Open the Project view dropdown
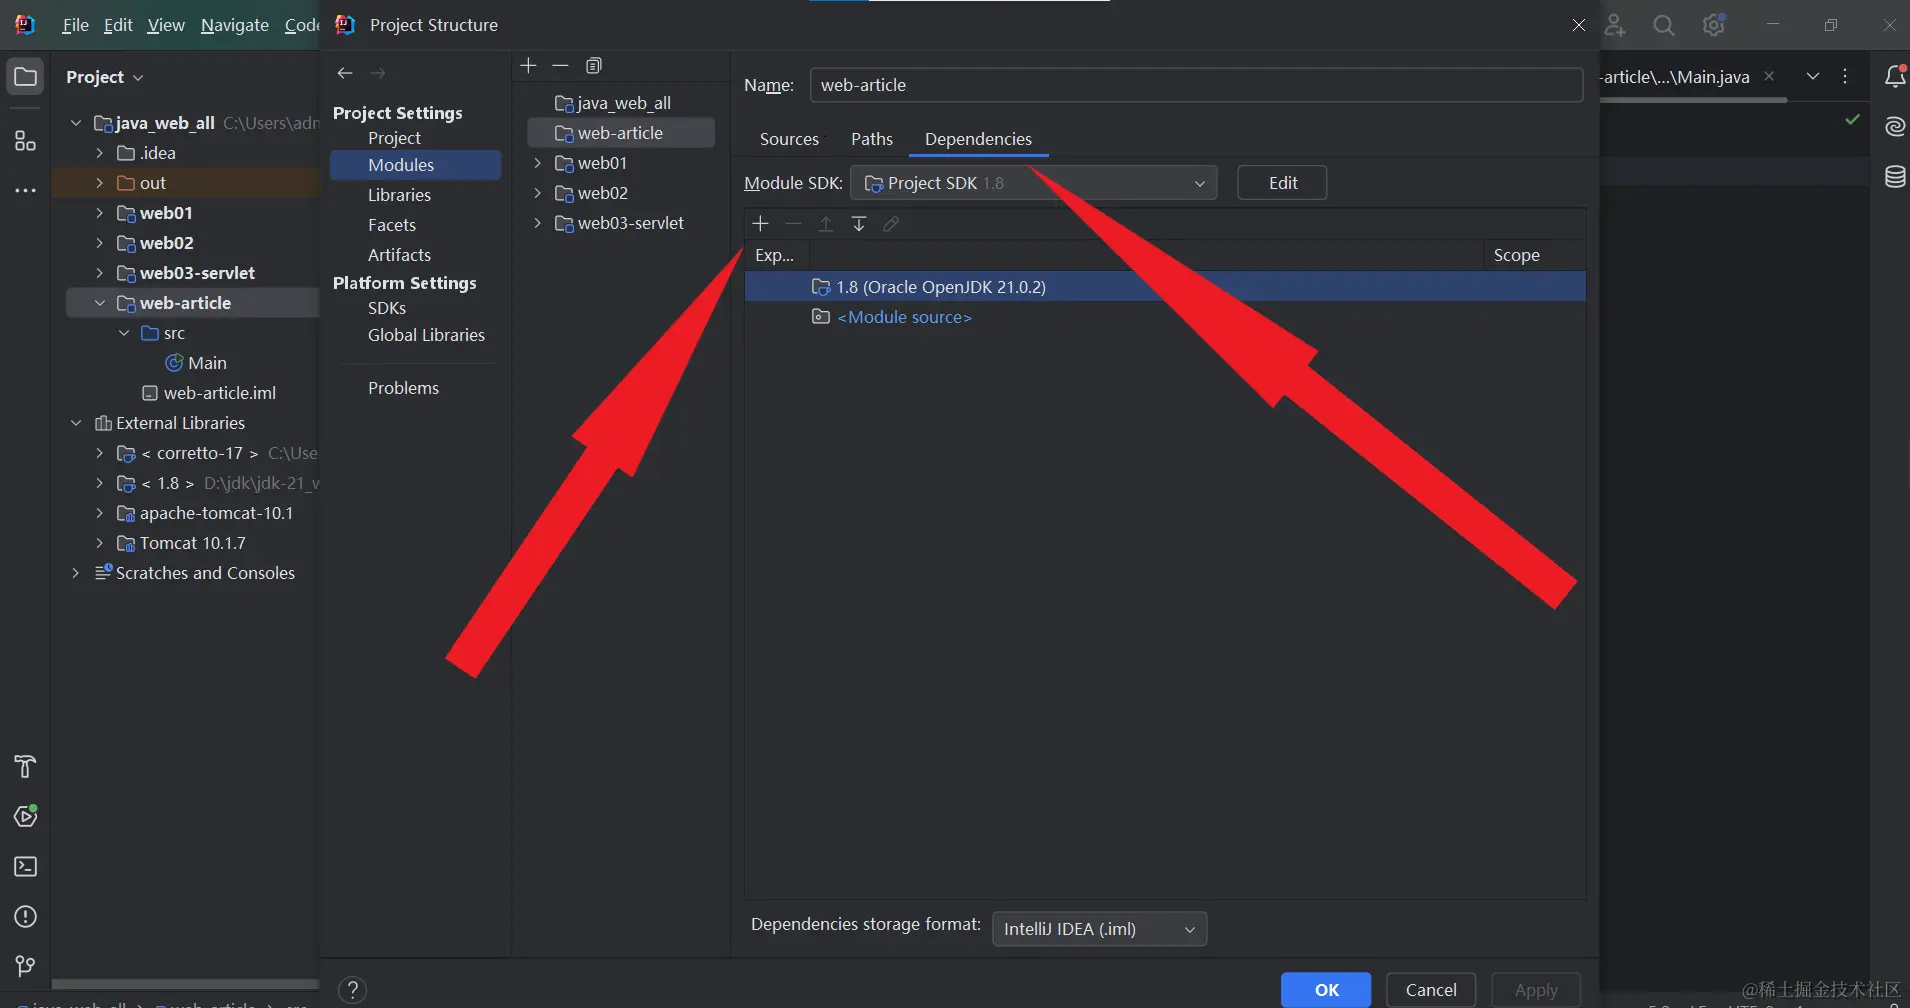 coord(105,77)
